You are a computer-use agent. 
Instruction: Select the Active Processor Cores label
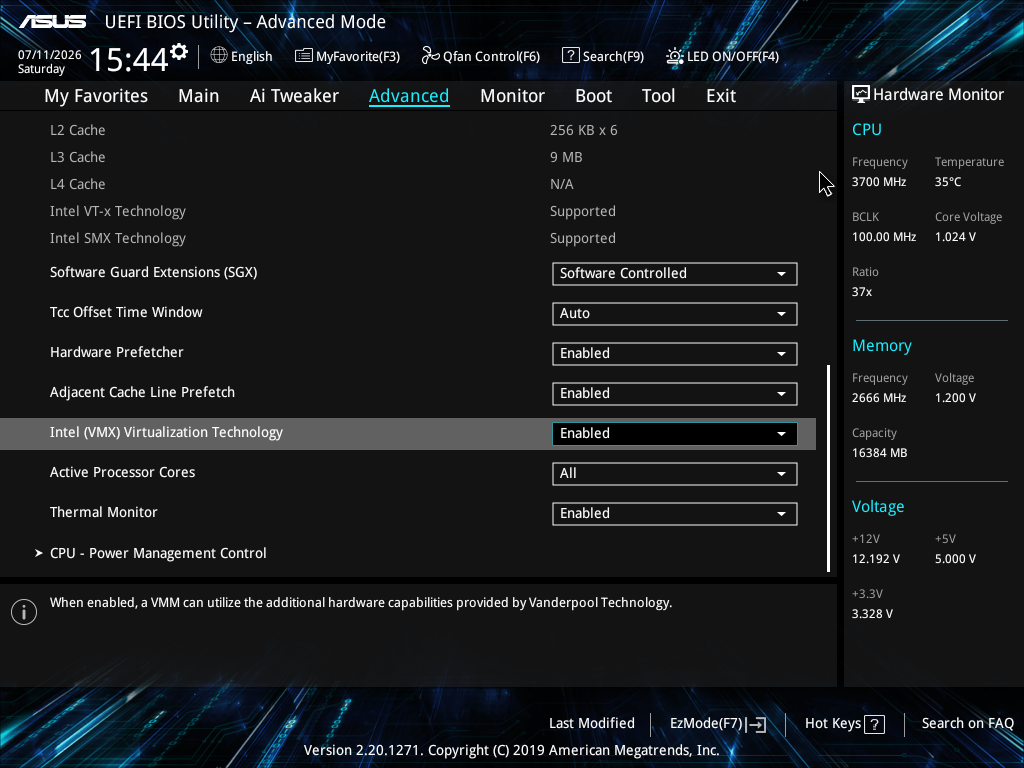coord(123,472)
